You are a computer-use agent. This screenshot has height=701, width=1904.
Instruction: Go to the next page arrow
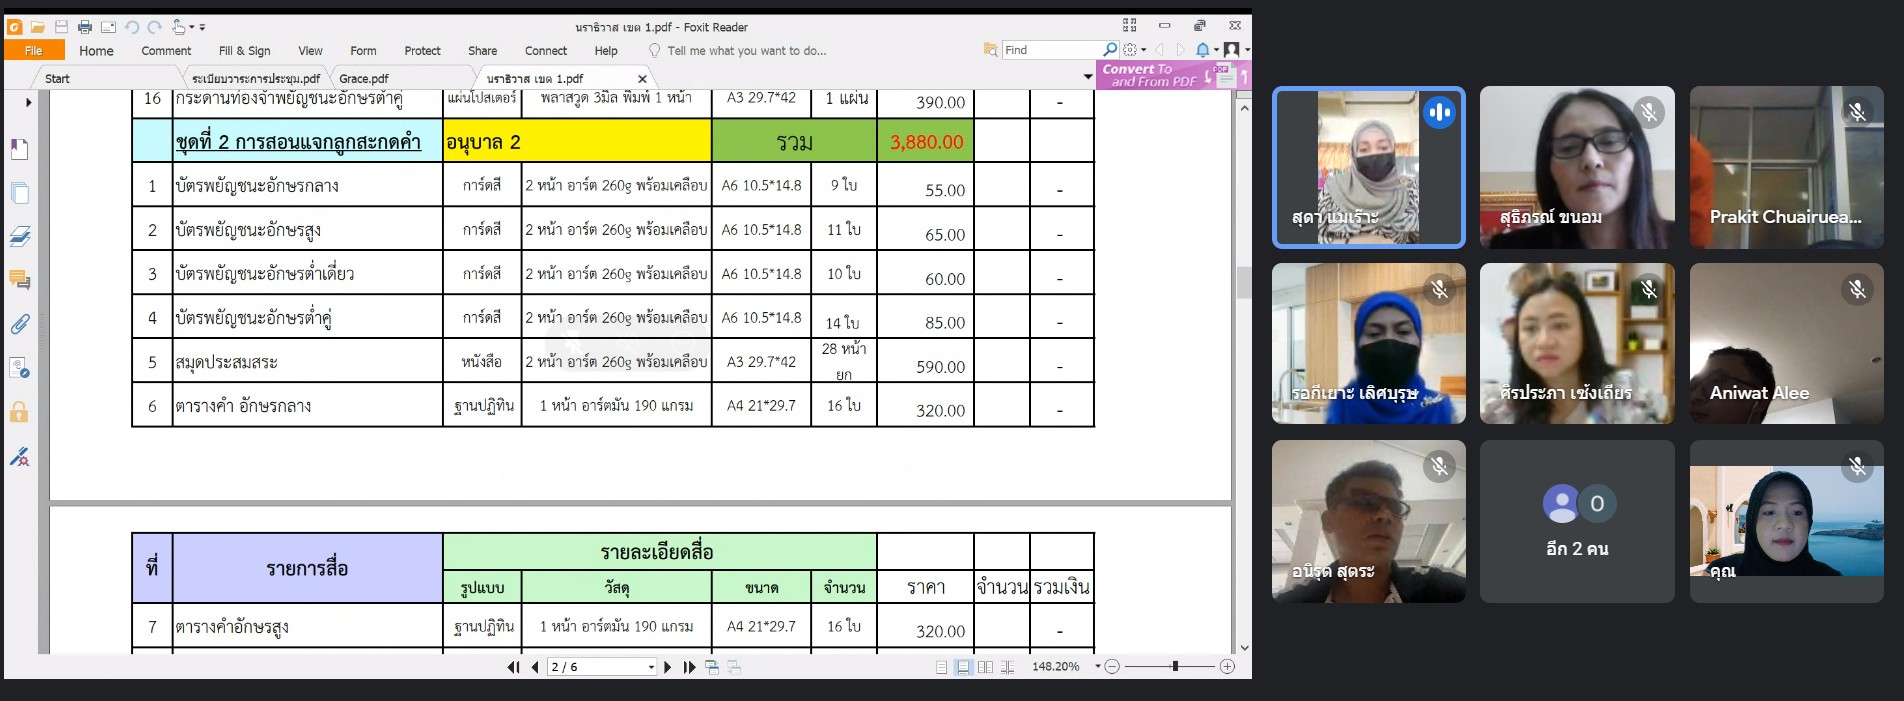pos(668,667)
